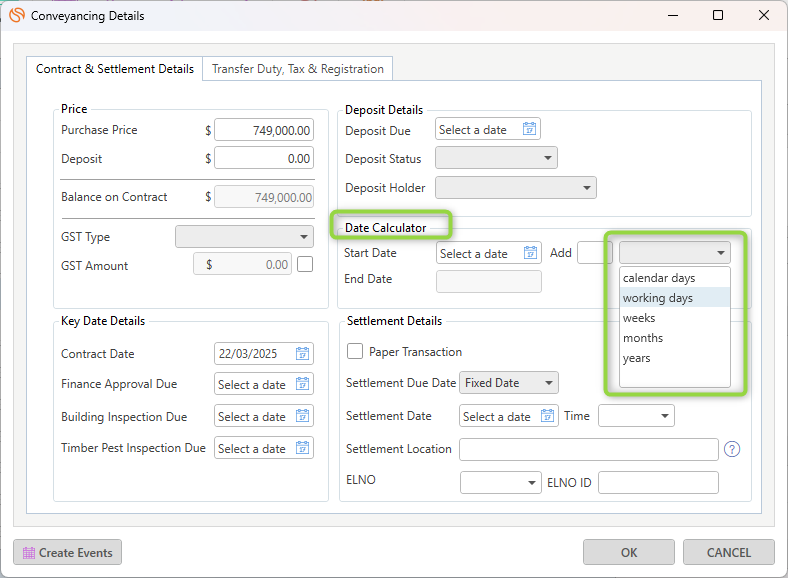This screenshot has width=788, height=578.
Task: Open the Deposit Due calendar picker icon
Action: click(x=530, y=129)
